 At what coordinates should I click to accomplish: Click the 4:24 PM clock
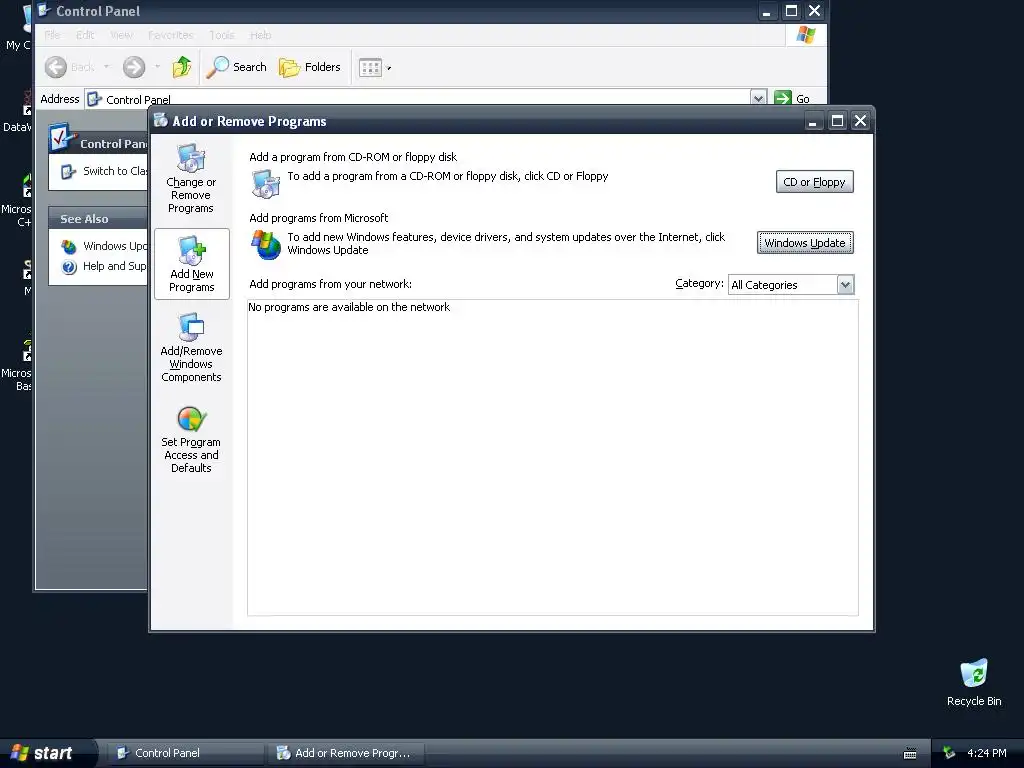tap(987, 753)
